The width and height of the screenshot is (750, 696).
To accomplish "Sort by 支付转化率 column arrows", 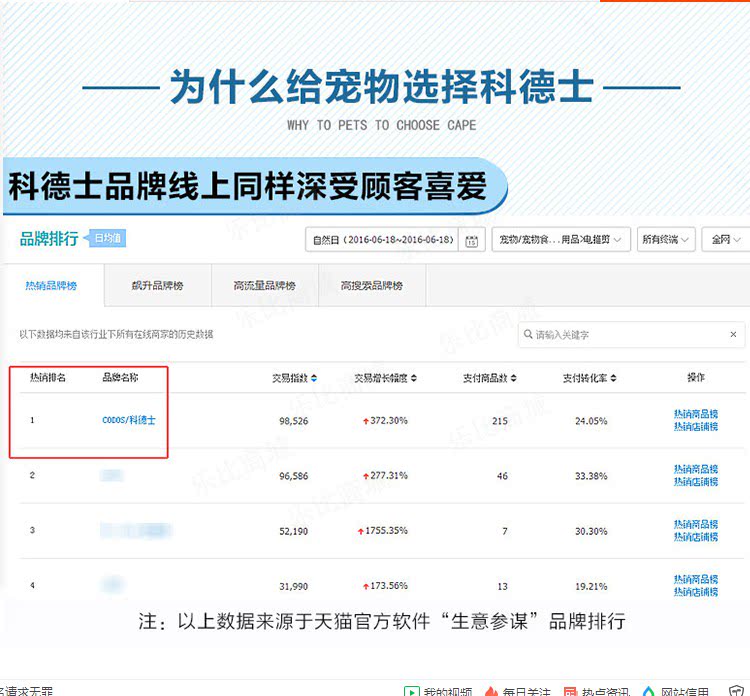I will [x=614, y=378].
